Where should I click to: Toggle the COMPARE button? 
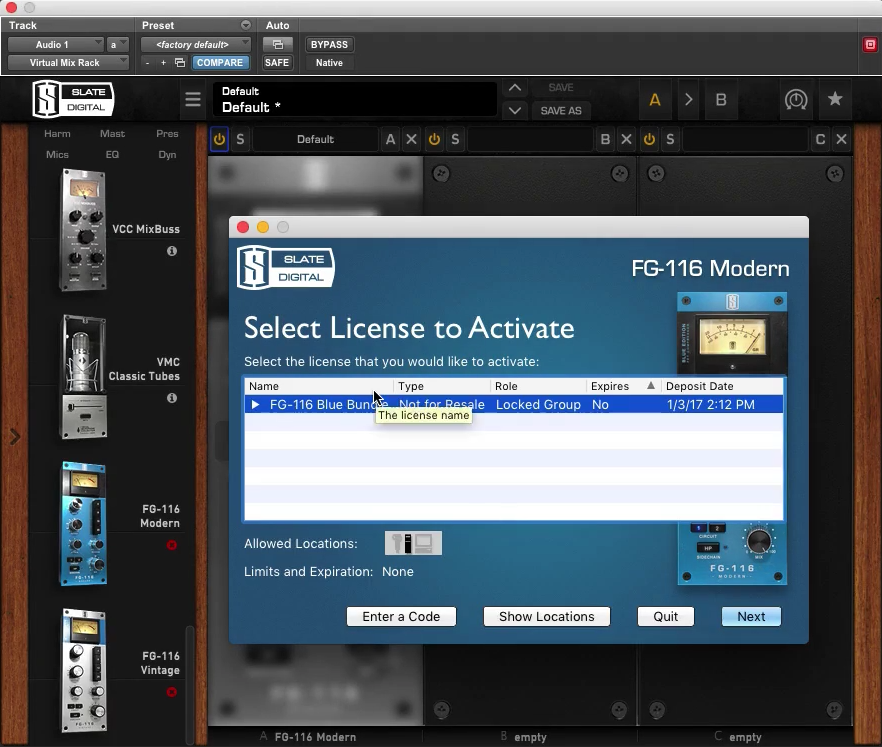(x=220, y=62)
